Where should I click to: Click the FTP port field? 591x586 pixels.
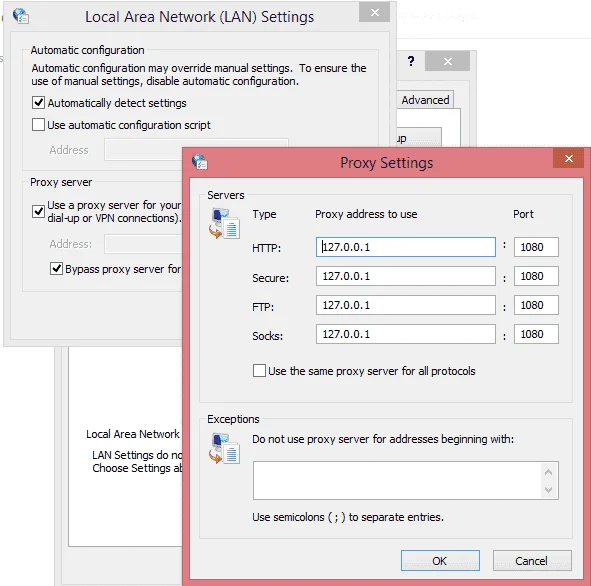click(536, 305)
